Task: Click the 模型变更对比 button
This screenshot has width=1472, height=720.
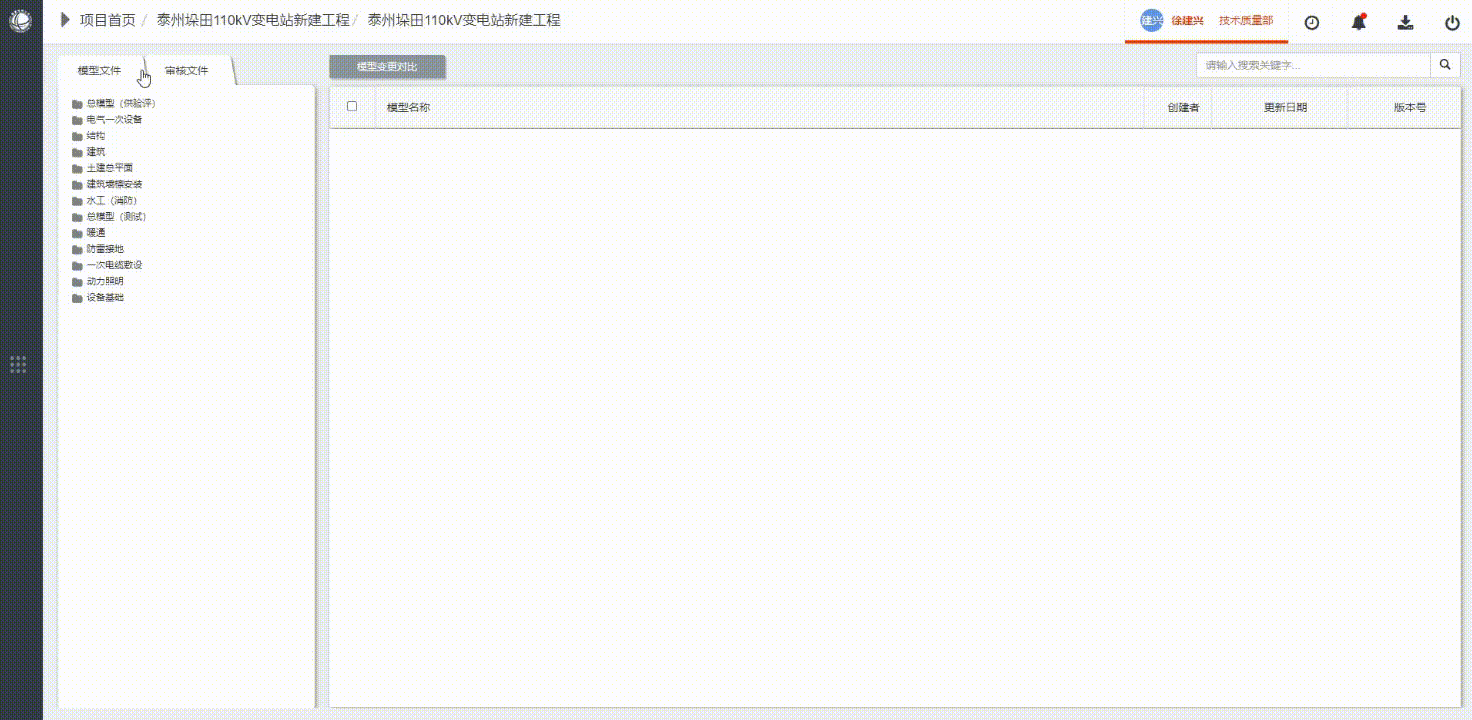Action: coord(387,67)
